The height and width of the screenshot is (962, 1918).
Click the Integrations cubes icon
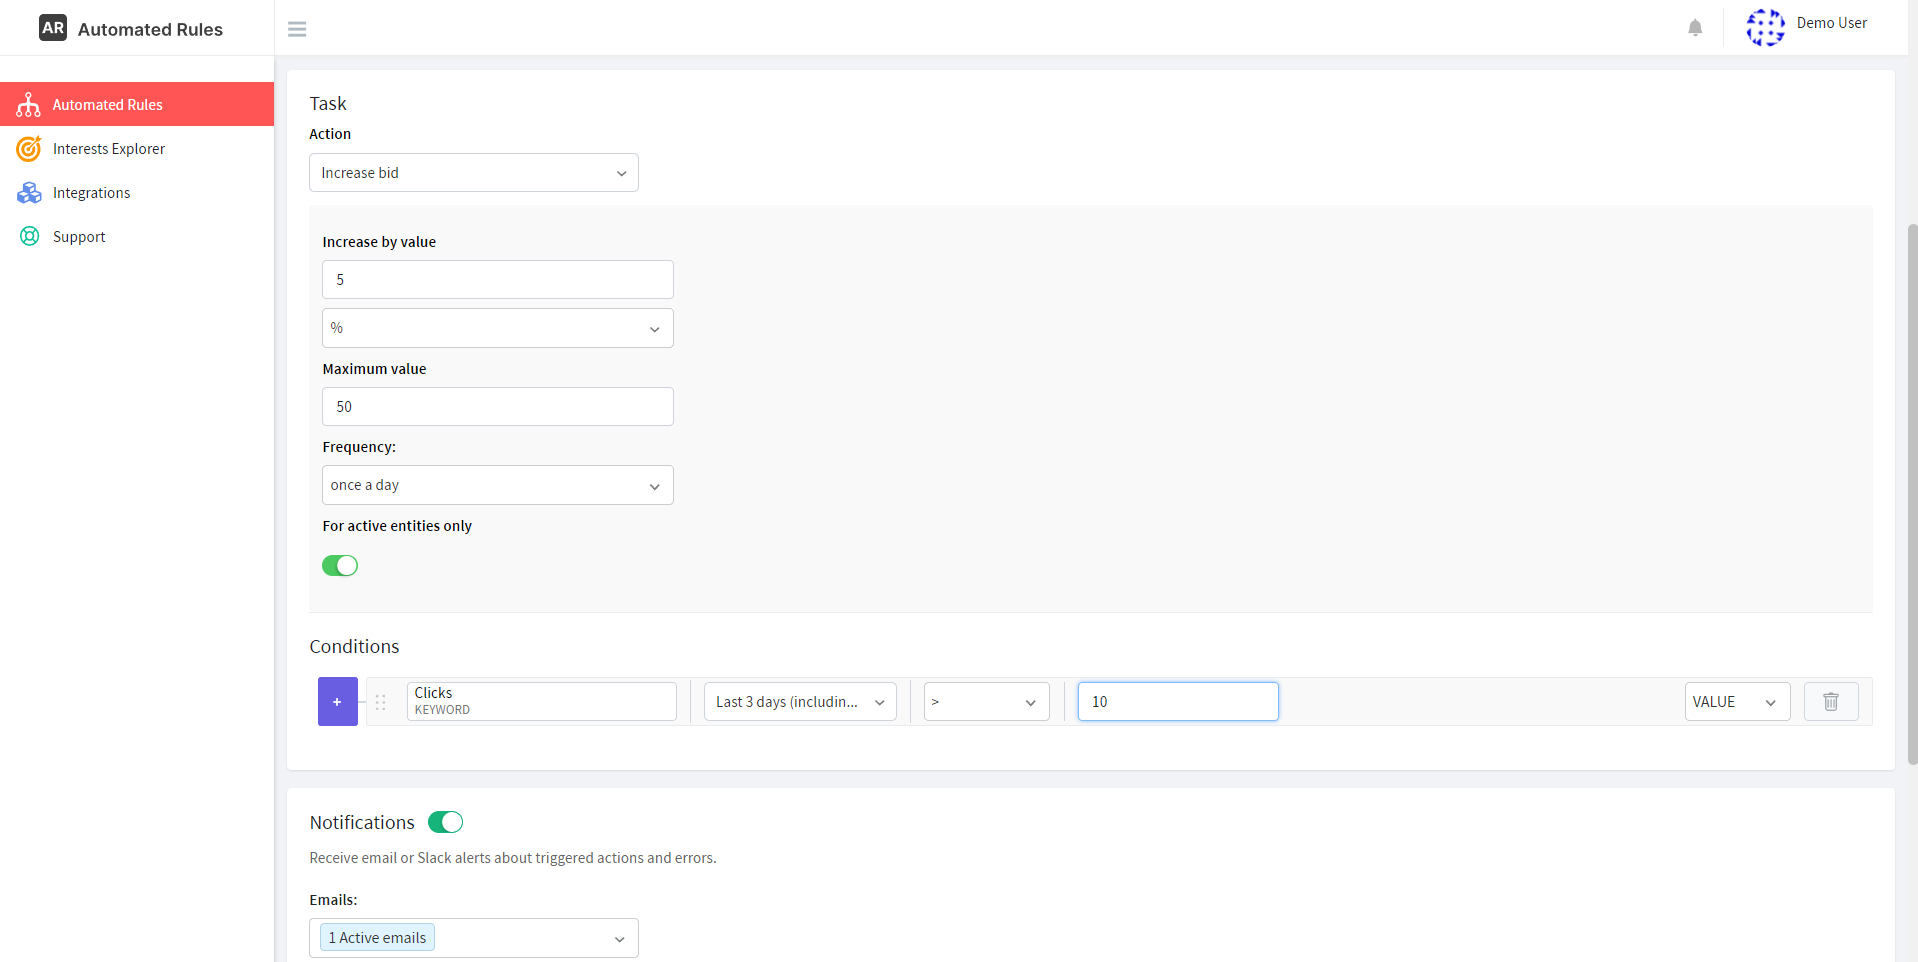29,193
